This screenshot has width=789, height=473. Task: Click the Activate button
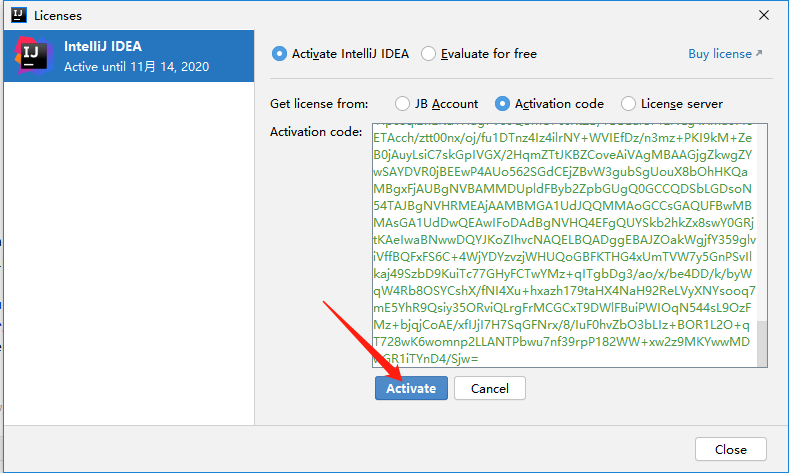(411, 388)
